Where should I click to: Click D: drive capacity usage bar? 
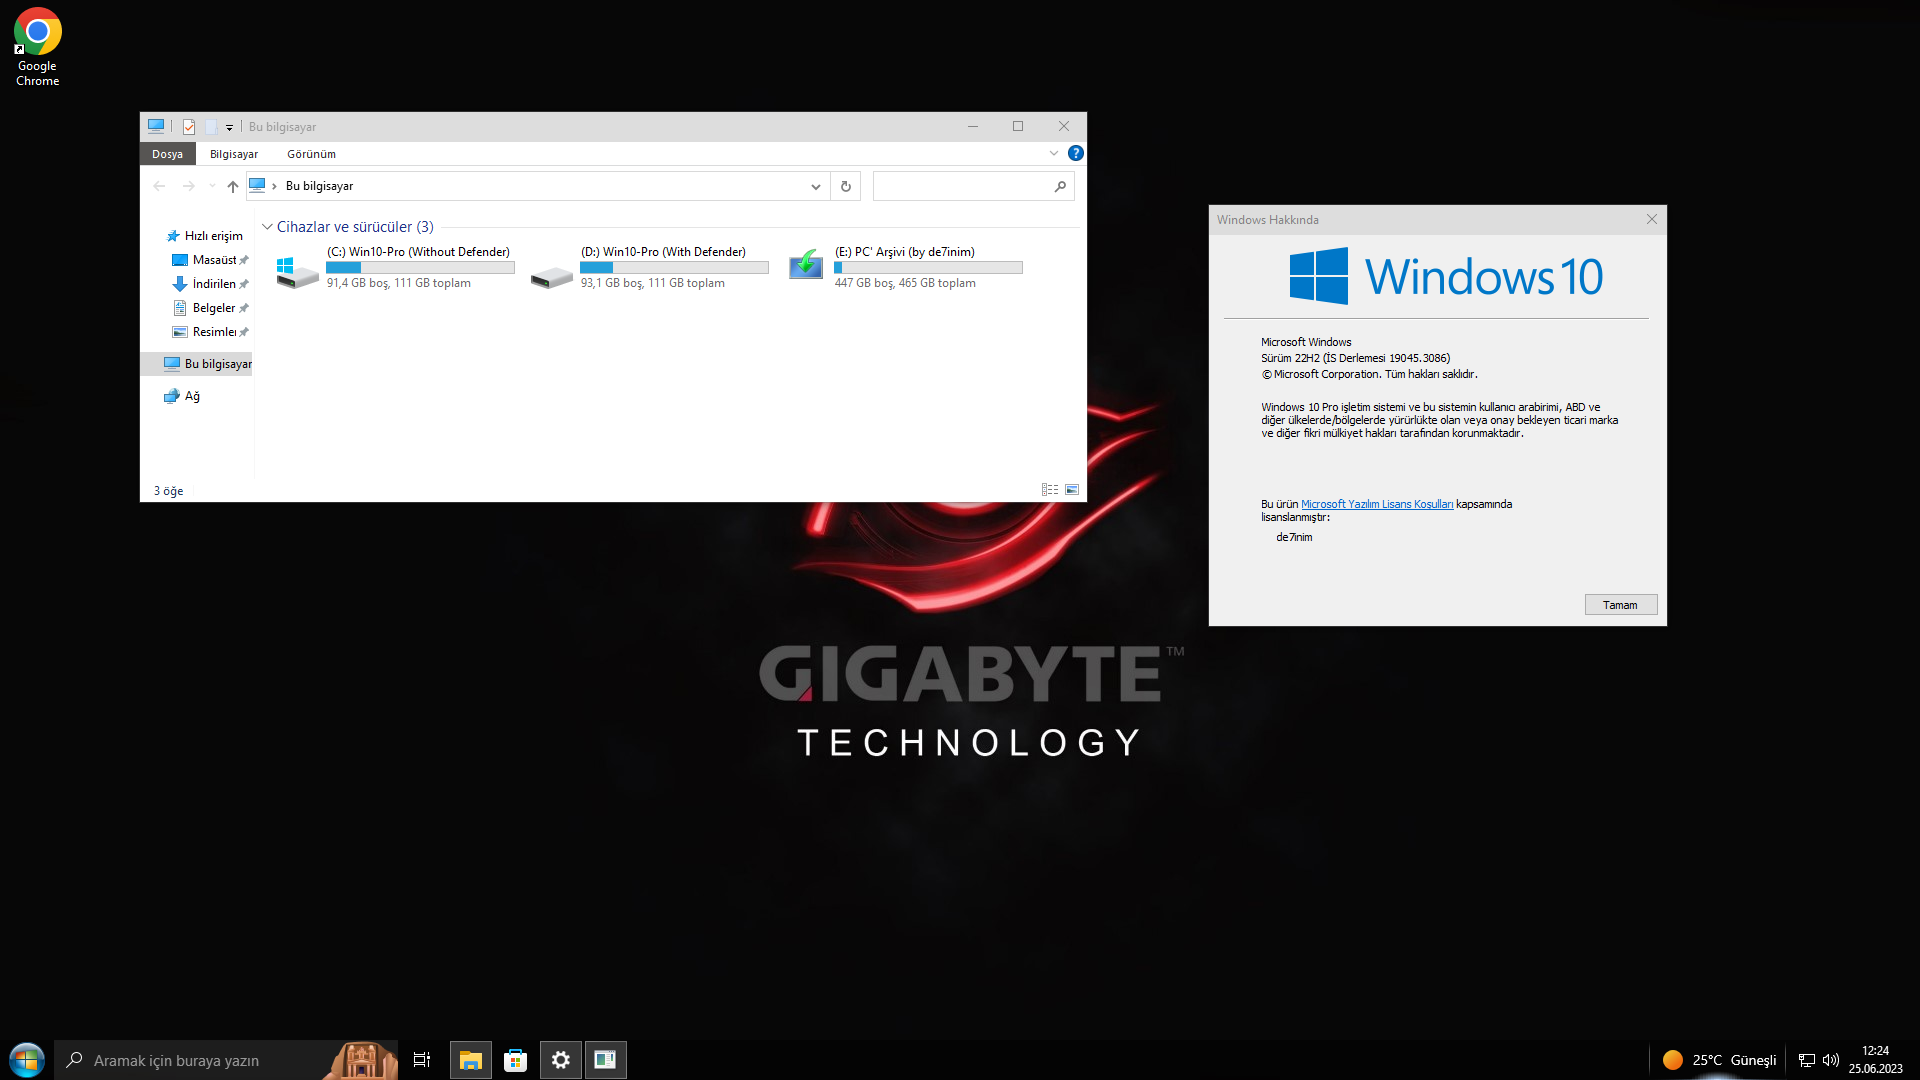click(674, 268)
